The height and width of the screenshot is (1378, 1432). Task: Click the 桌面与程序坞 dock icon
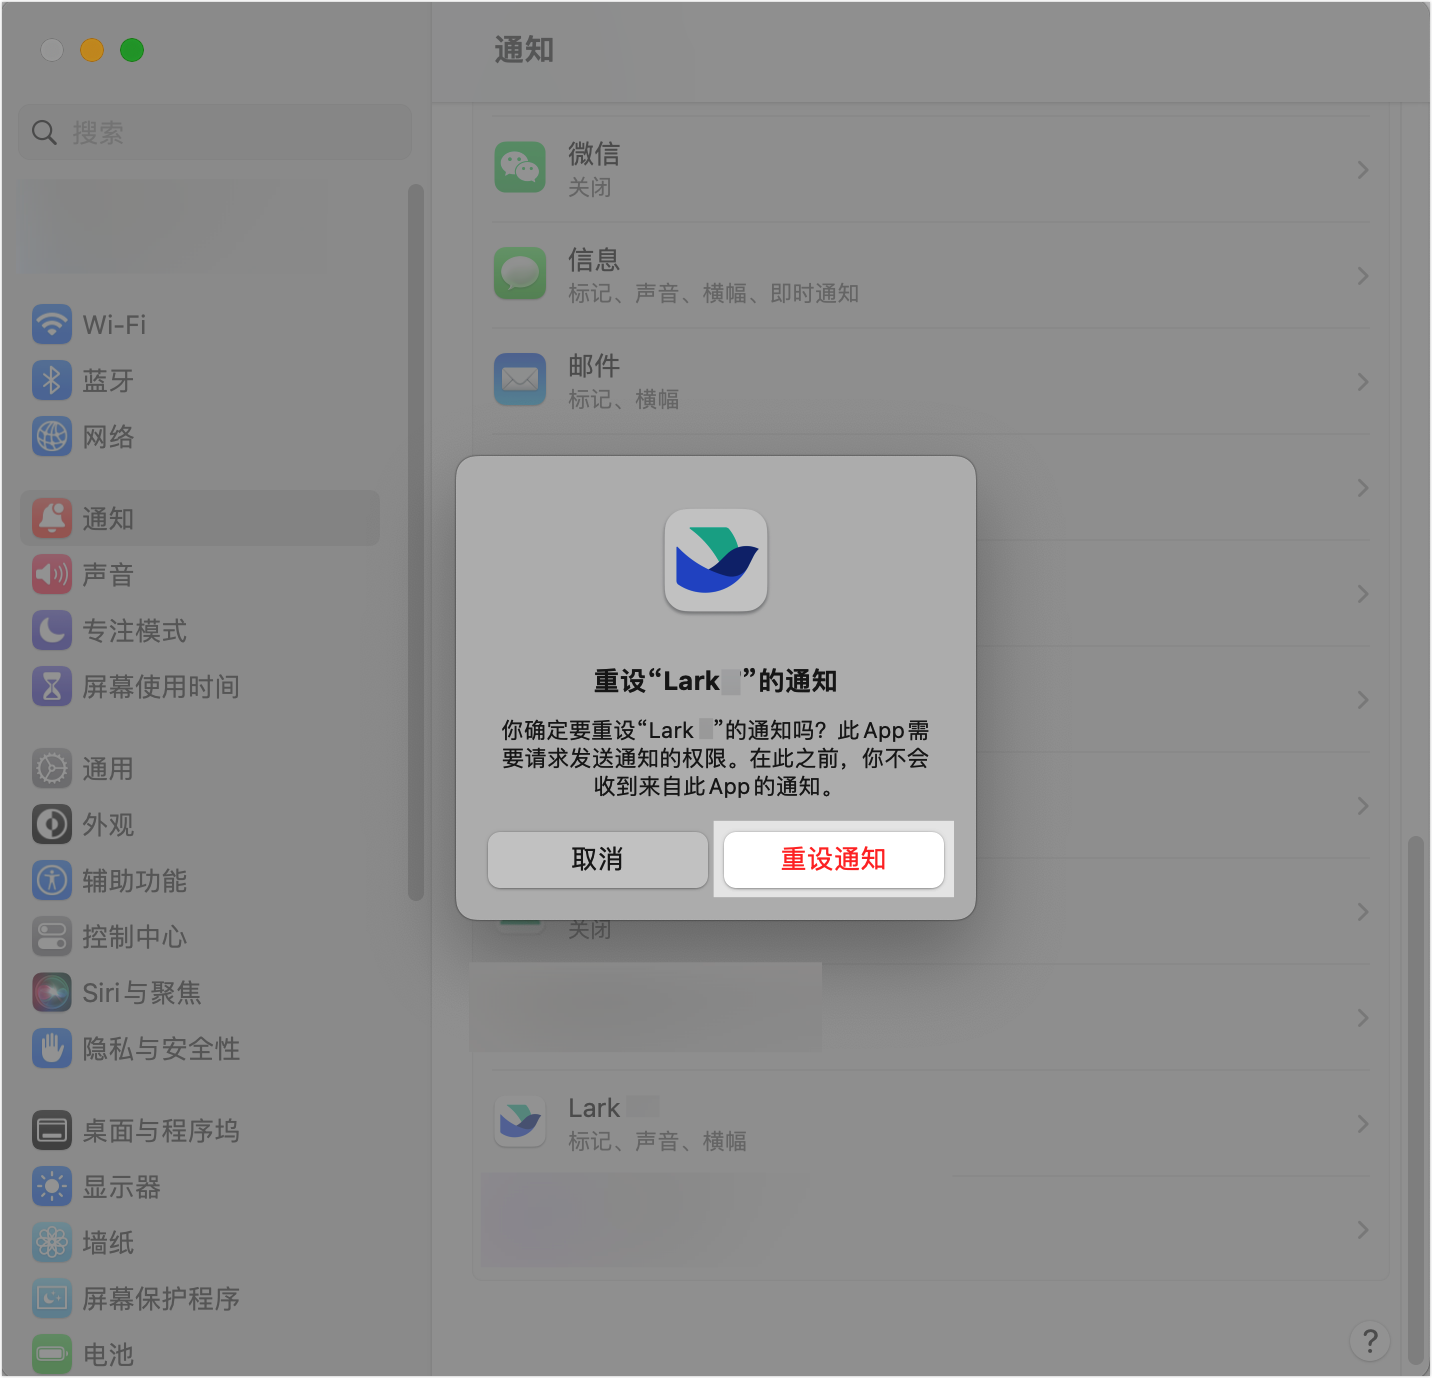tap(52, 1130)
